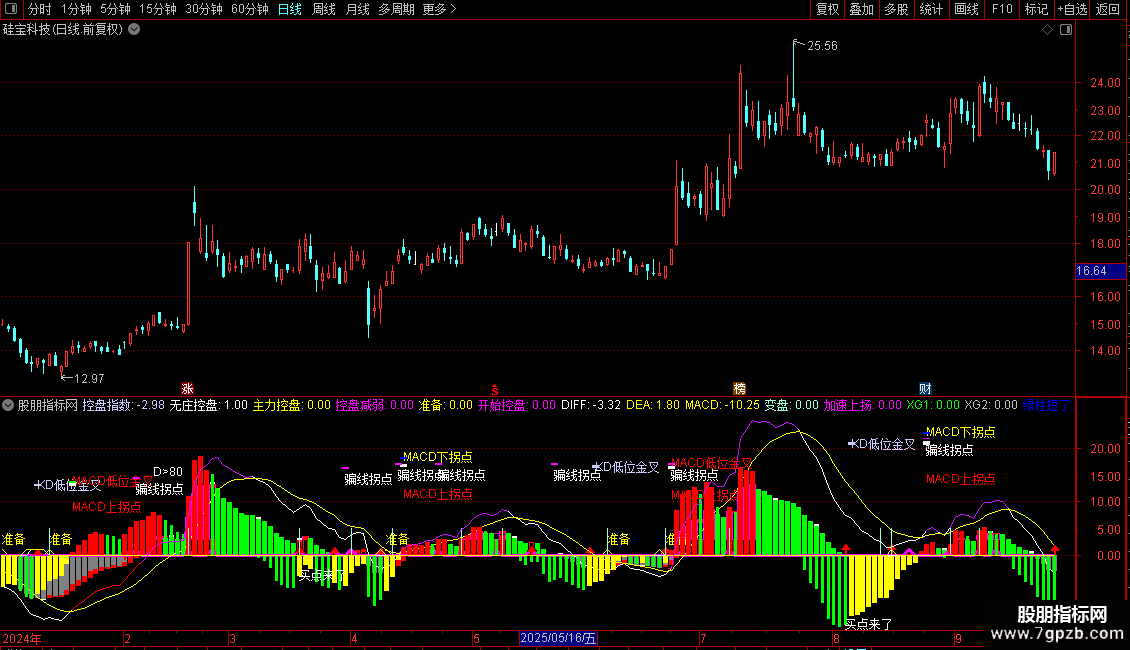This screenshot has height=650, width=1130.
Task: Click the highlighted date 2025/05/16/五
Action: point(559,638)
